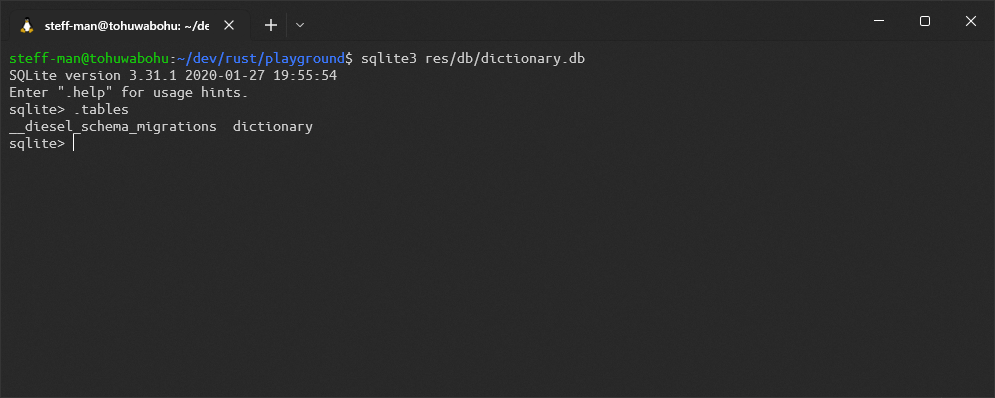Click the empty terminal area below the prompt

[498, 273]
